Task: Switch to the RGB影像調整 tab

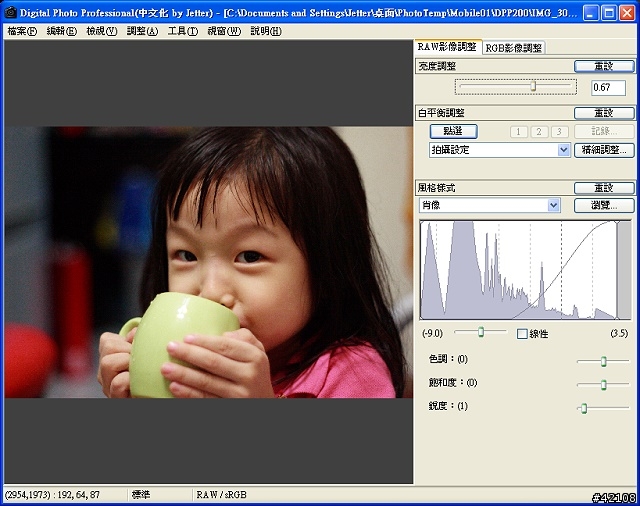Action: point(513,48)
